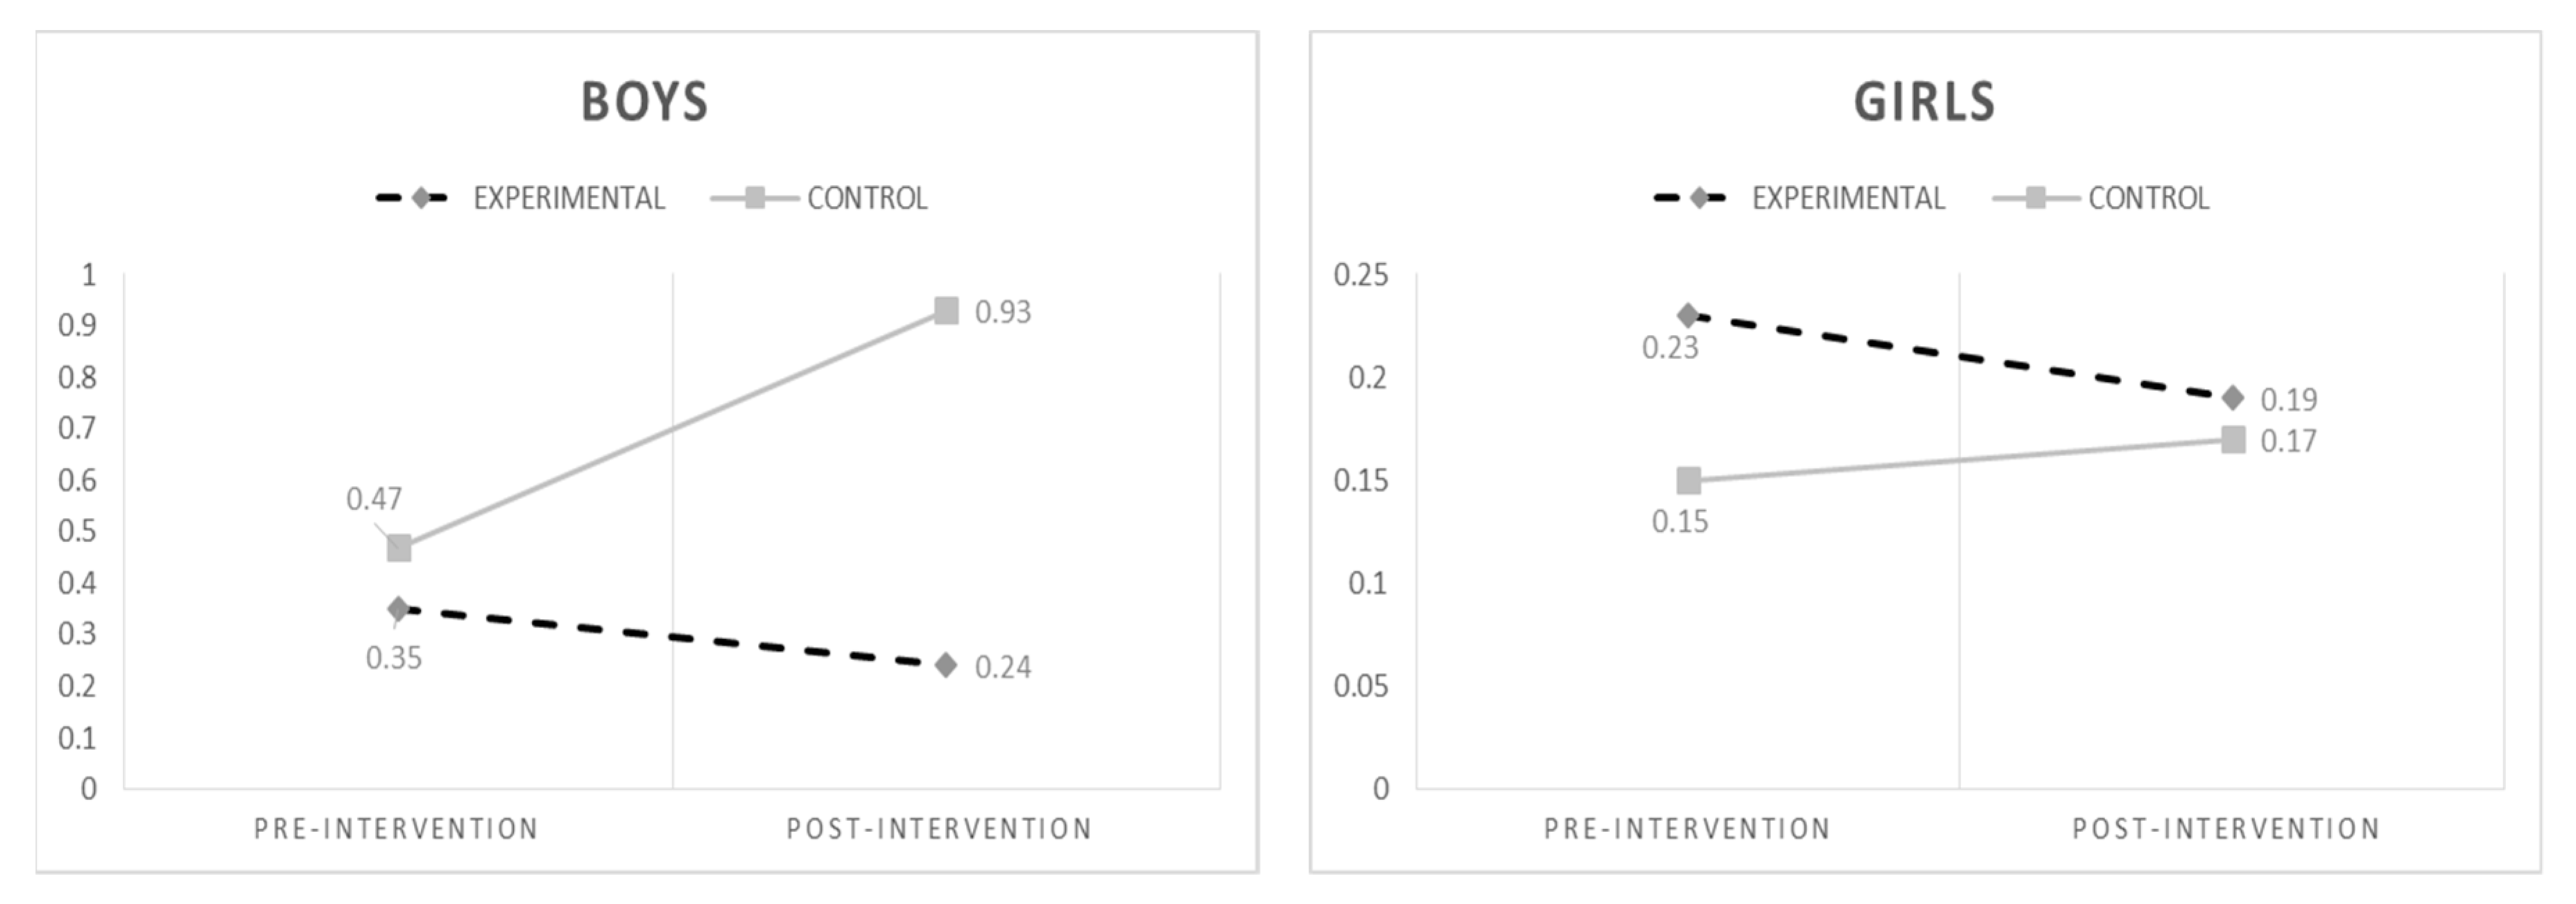Select the 0.35 diamond marker in Boys chart

click(399, 609)
